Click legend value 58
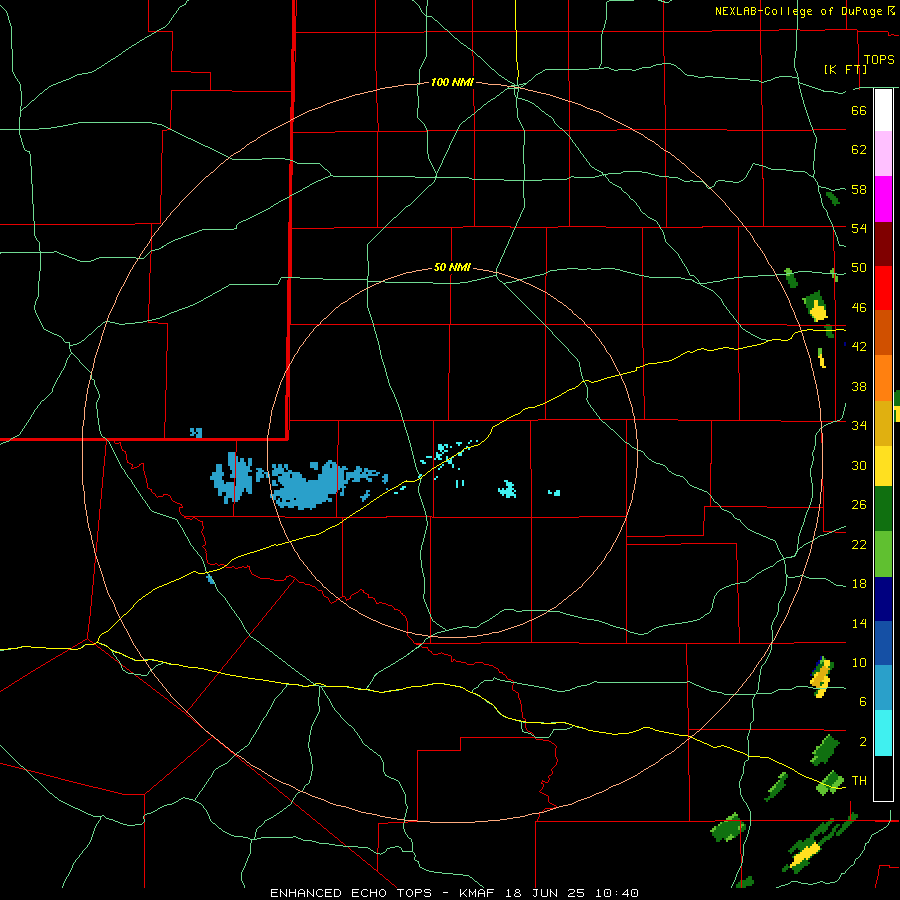The image size is (900, 900). click(859, 189)
